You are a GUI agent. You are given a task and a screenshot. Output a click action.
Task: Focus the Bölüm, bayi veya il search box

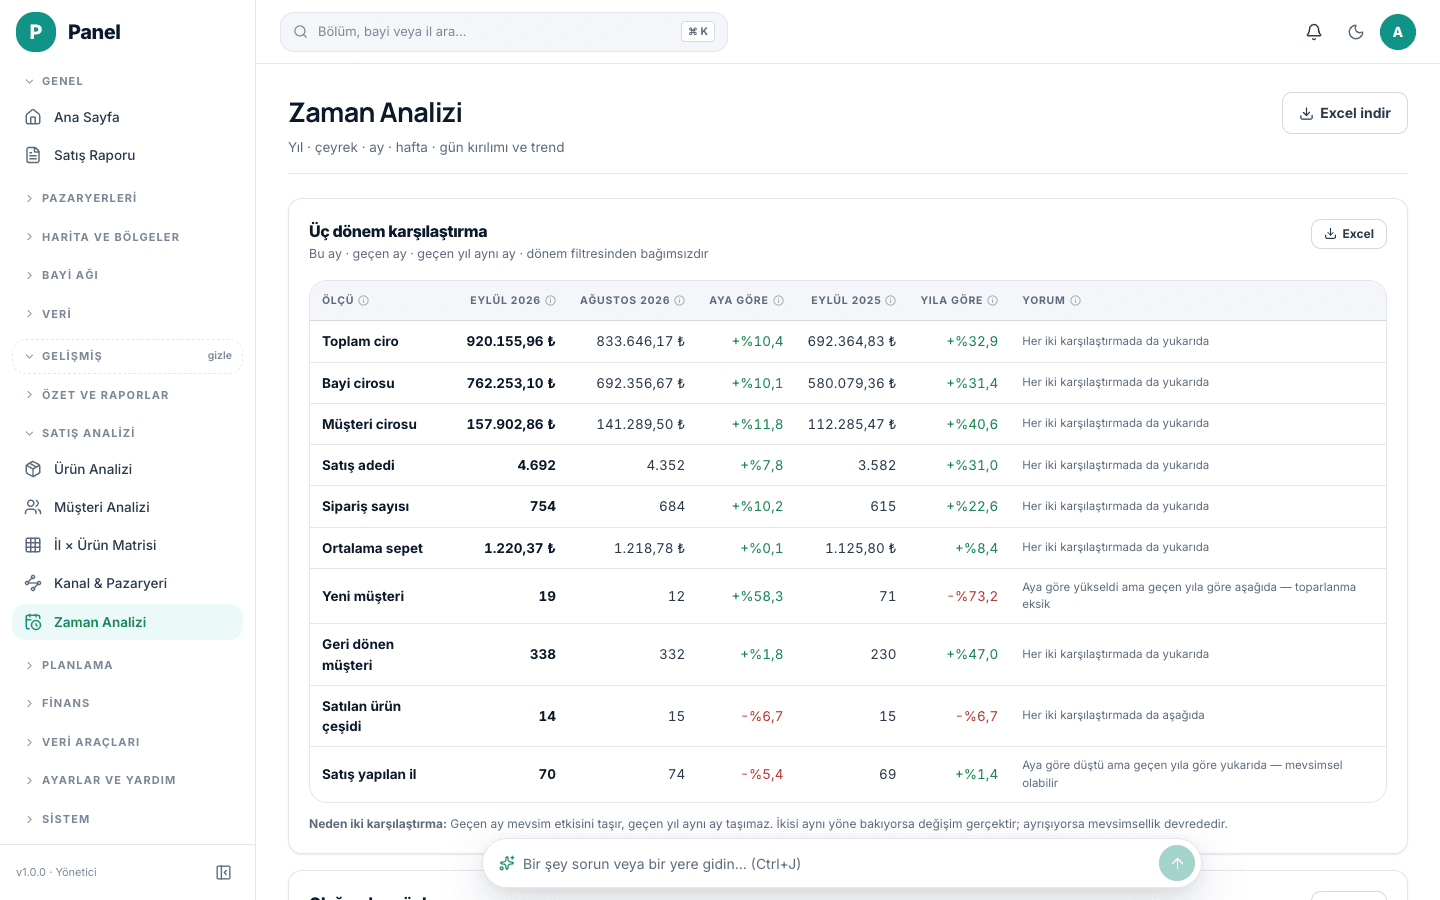click(504, 32)
